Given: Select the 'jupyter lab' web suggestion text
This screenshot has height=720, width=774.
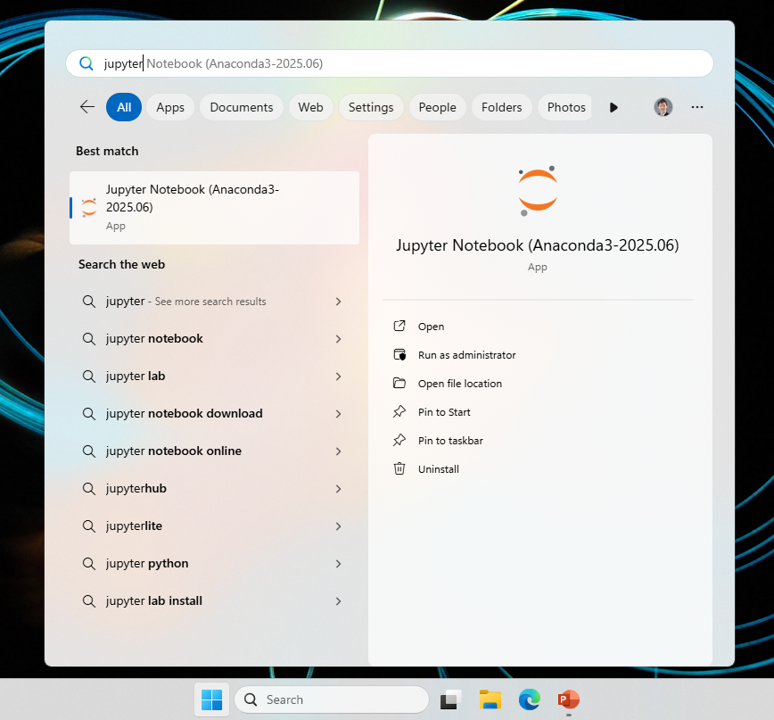Looking at the screenshot, I should (x=135, y=376).
